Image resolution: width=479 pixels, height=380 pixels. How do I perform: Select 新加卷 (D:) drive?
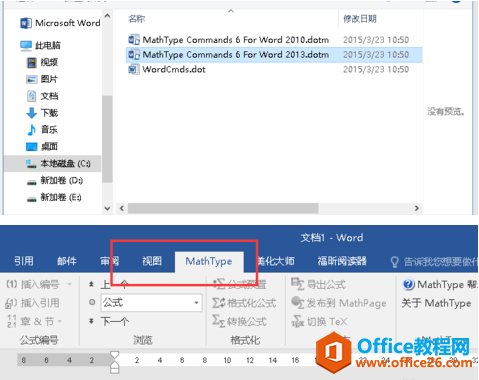click(55, 181)
